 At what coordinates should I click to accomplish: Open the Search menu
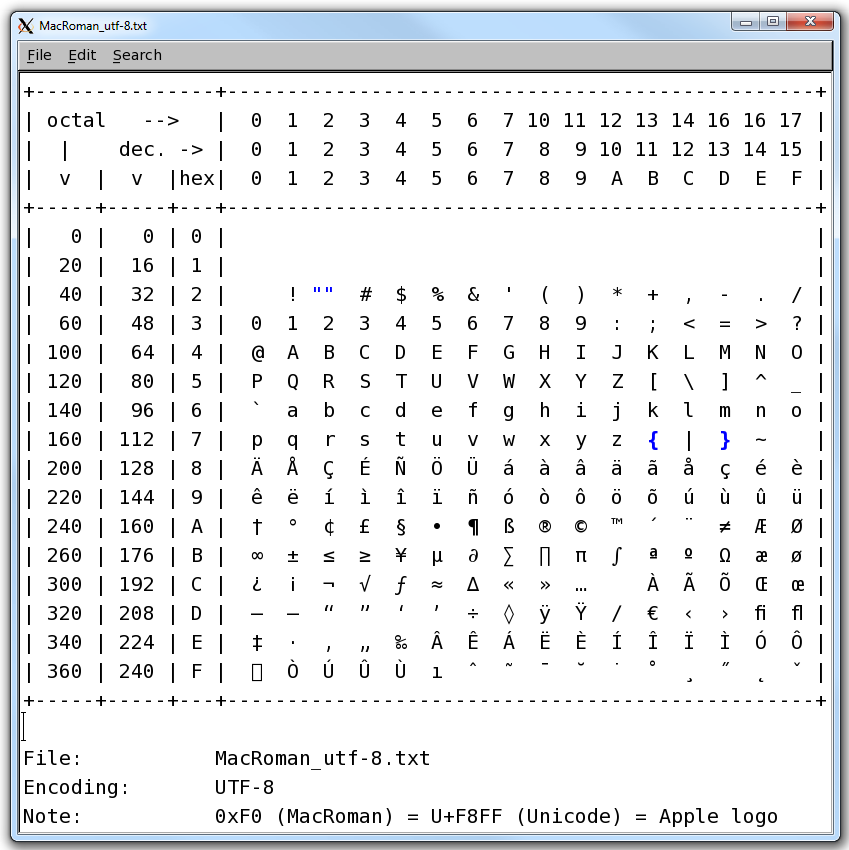pos(137,55)
